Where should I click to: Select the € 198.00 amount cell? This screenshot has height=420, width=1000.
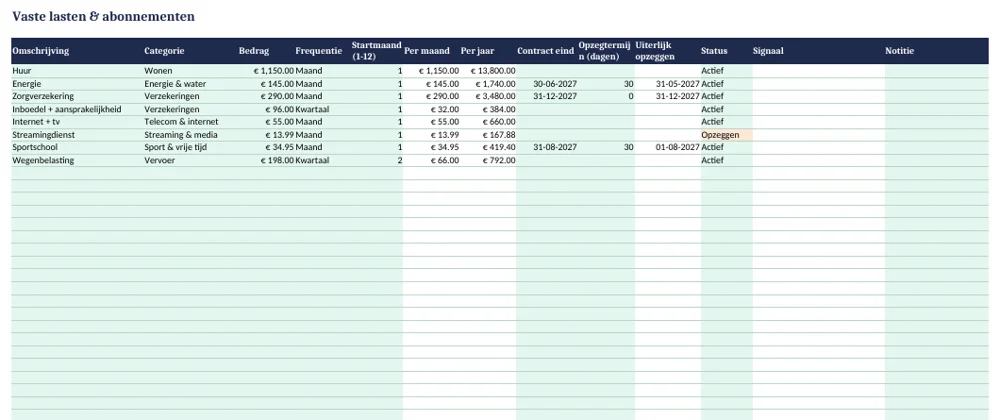pyautogui.click(x=267, y=160)
